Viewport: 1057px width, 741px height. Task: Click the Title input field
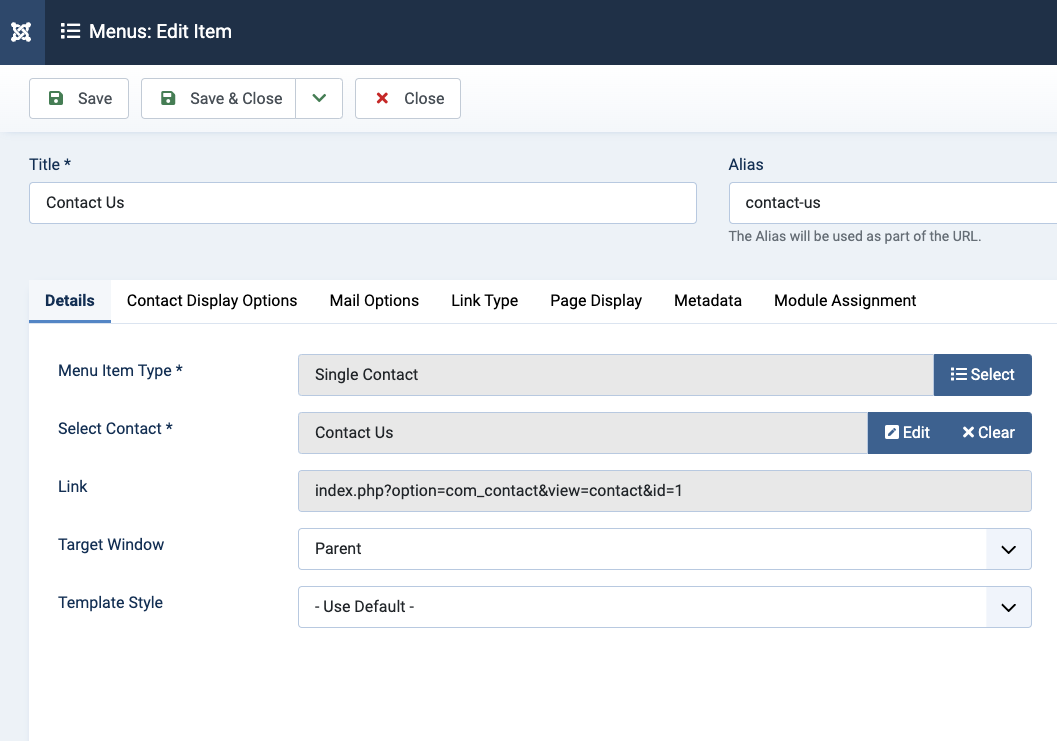(362, 202)
